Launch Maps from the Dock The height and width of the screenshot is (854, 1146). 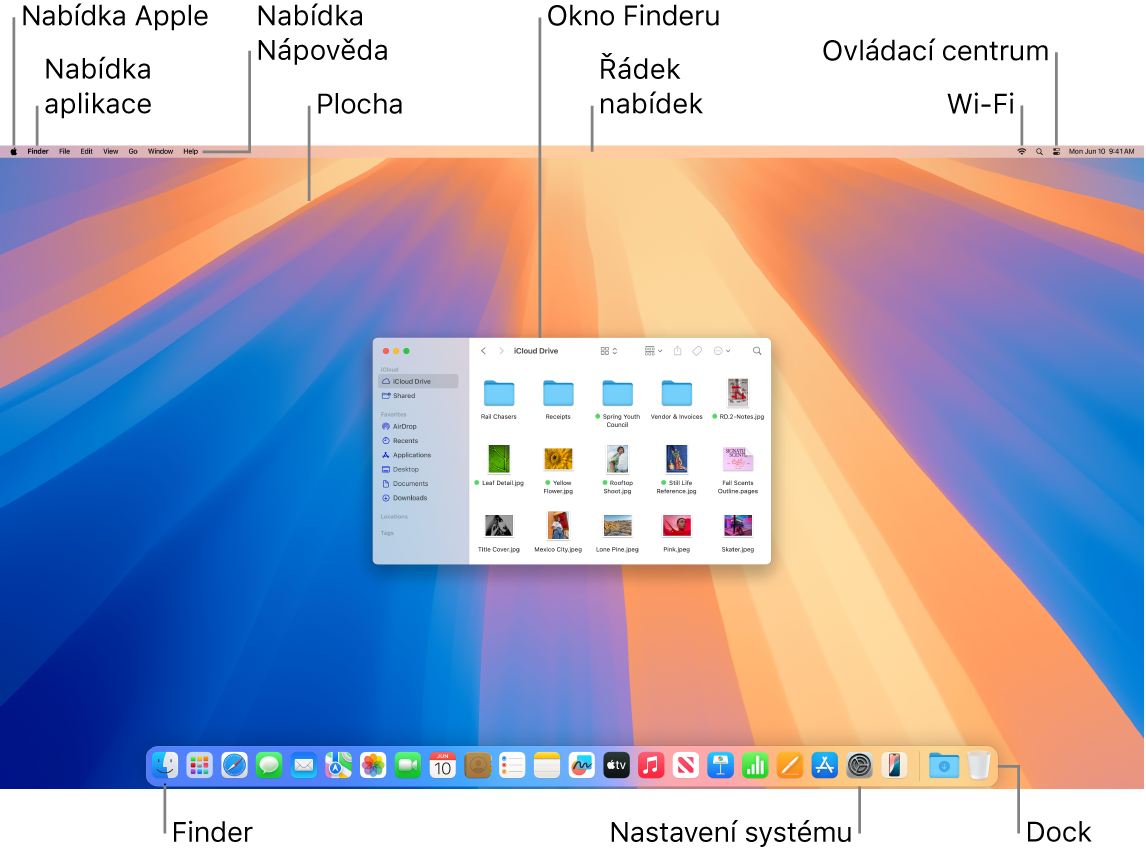coord(338,766)
